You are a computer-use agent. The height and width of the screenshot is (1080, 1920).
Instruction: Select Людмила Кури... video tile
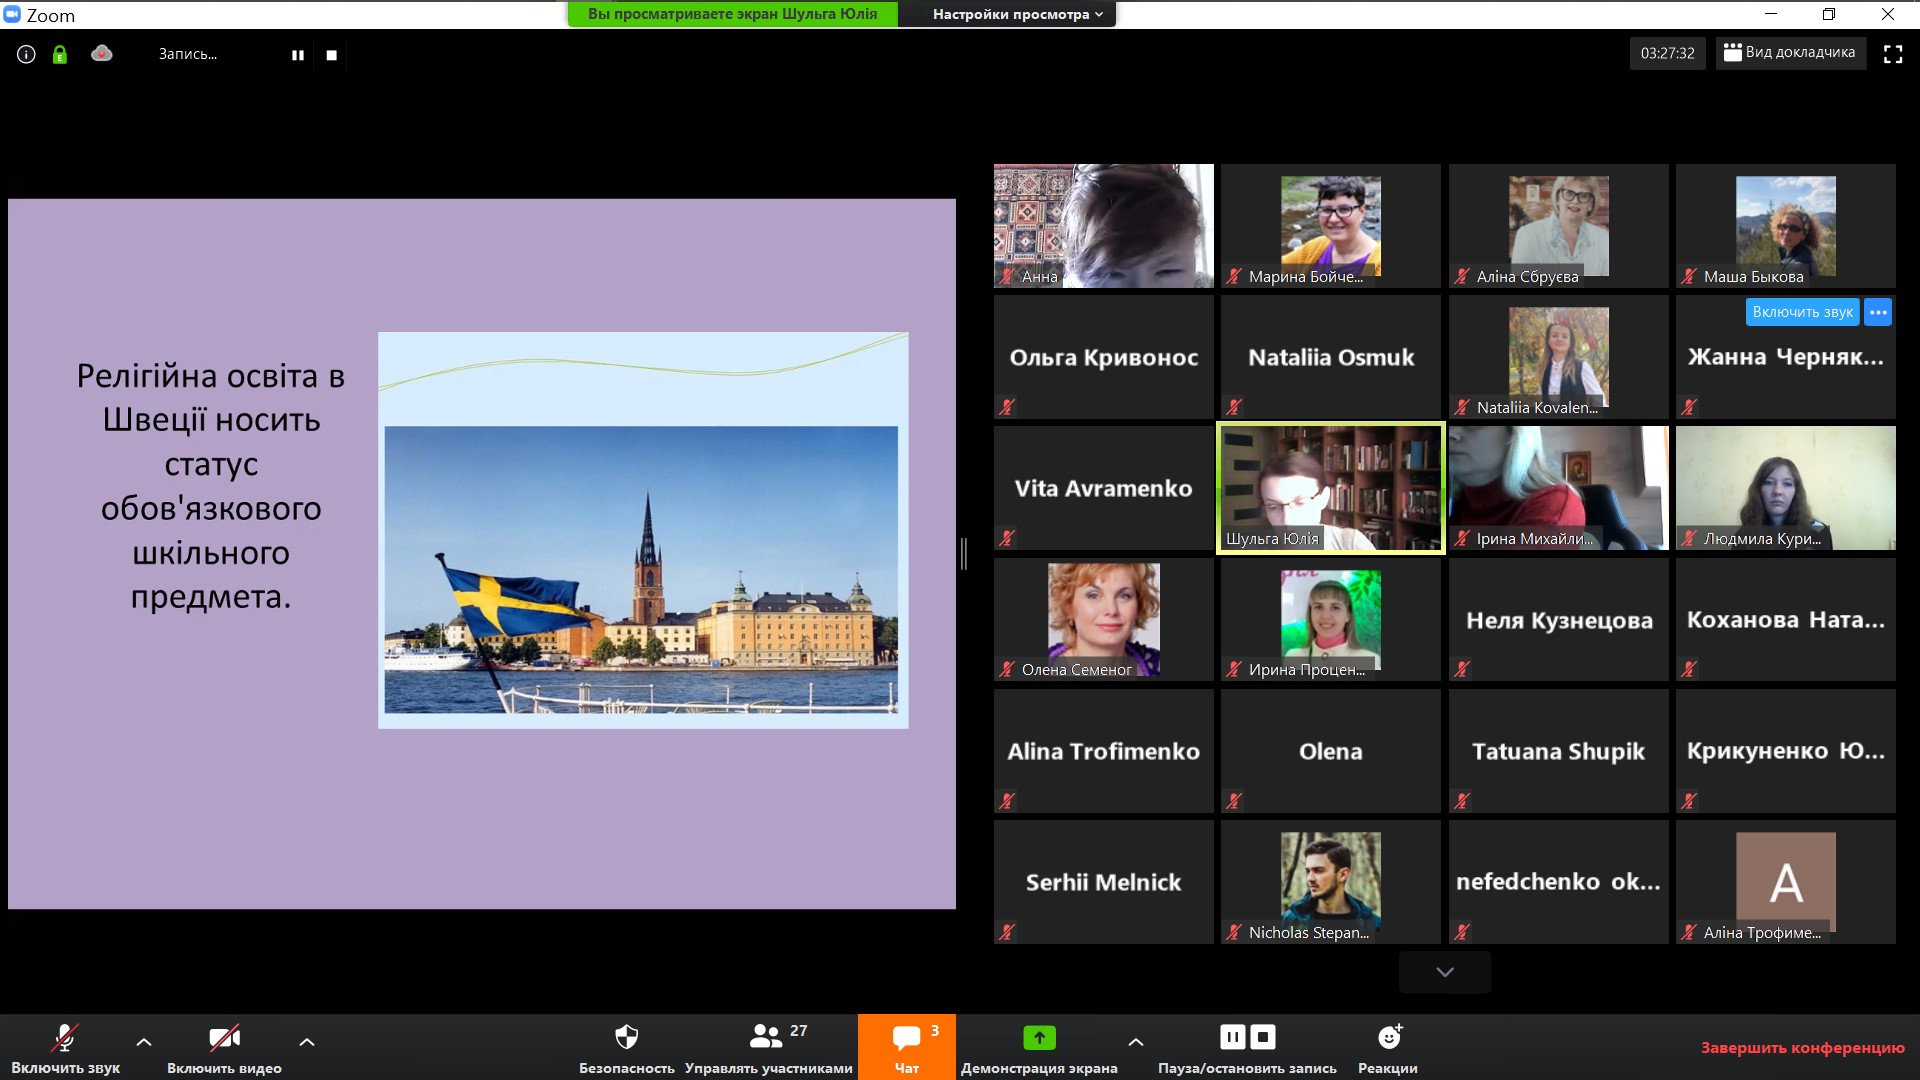click(1786, 488)
